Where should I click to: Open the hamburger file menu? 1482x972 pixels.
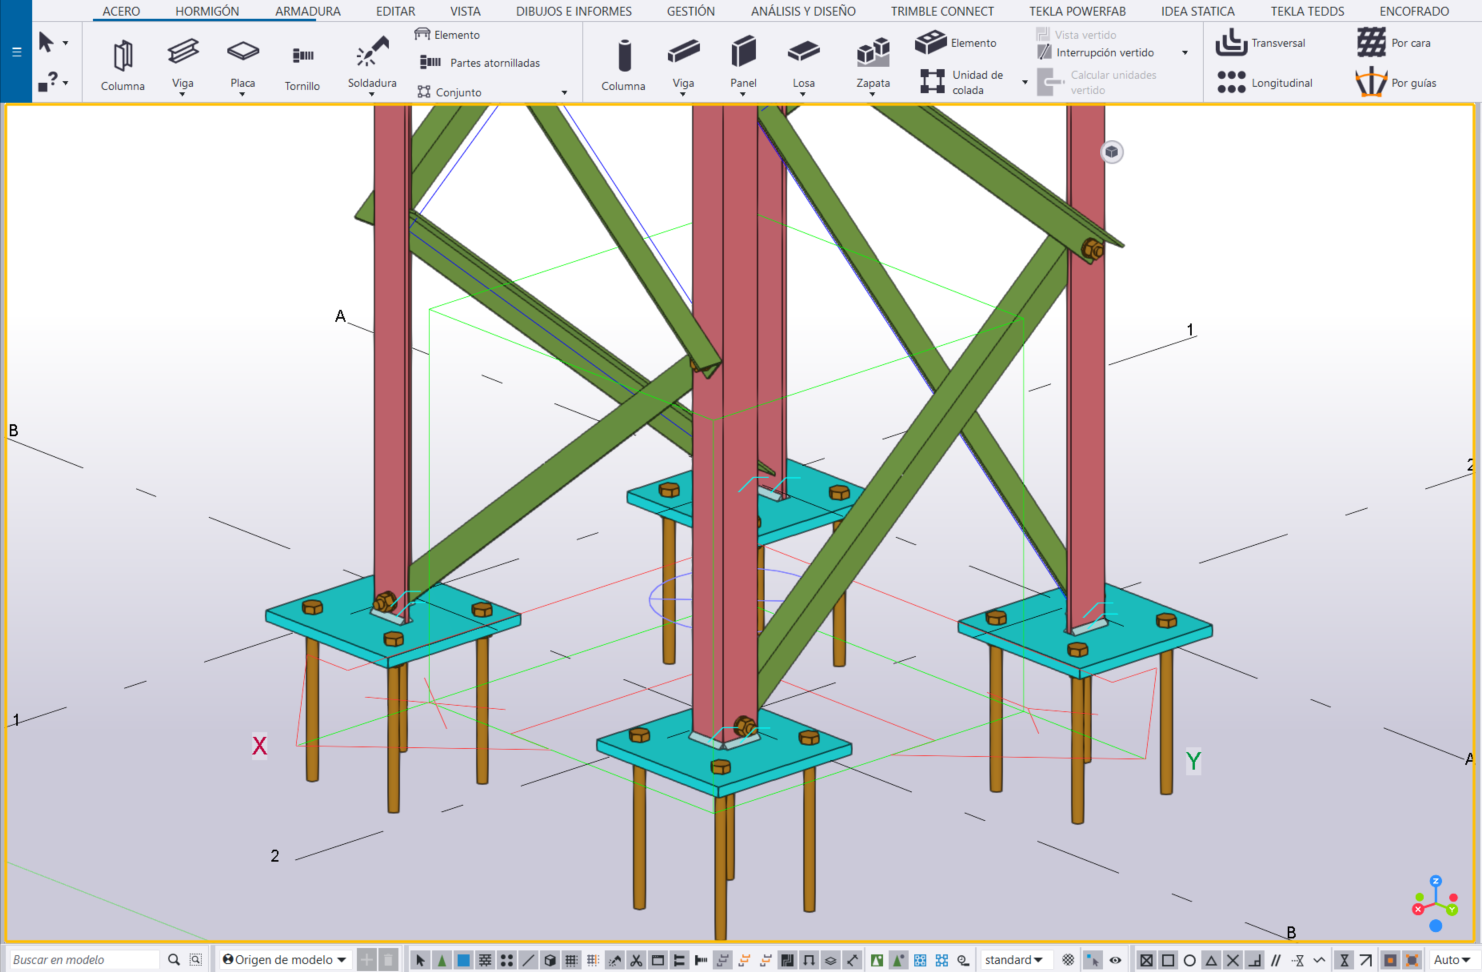[16, 52]
